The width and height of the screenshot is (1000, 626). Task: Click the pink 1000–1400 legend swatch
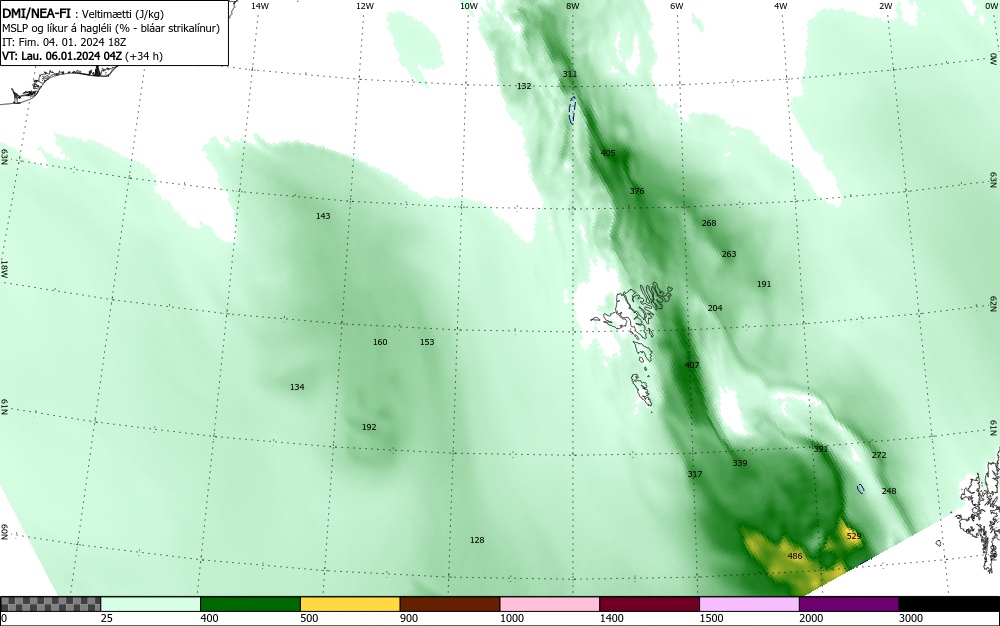point(550,604)
